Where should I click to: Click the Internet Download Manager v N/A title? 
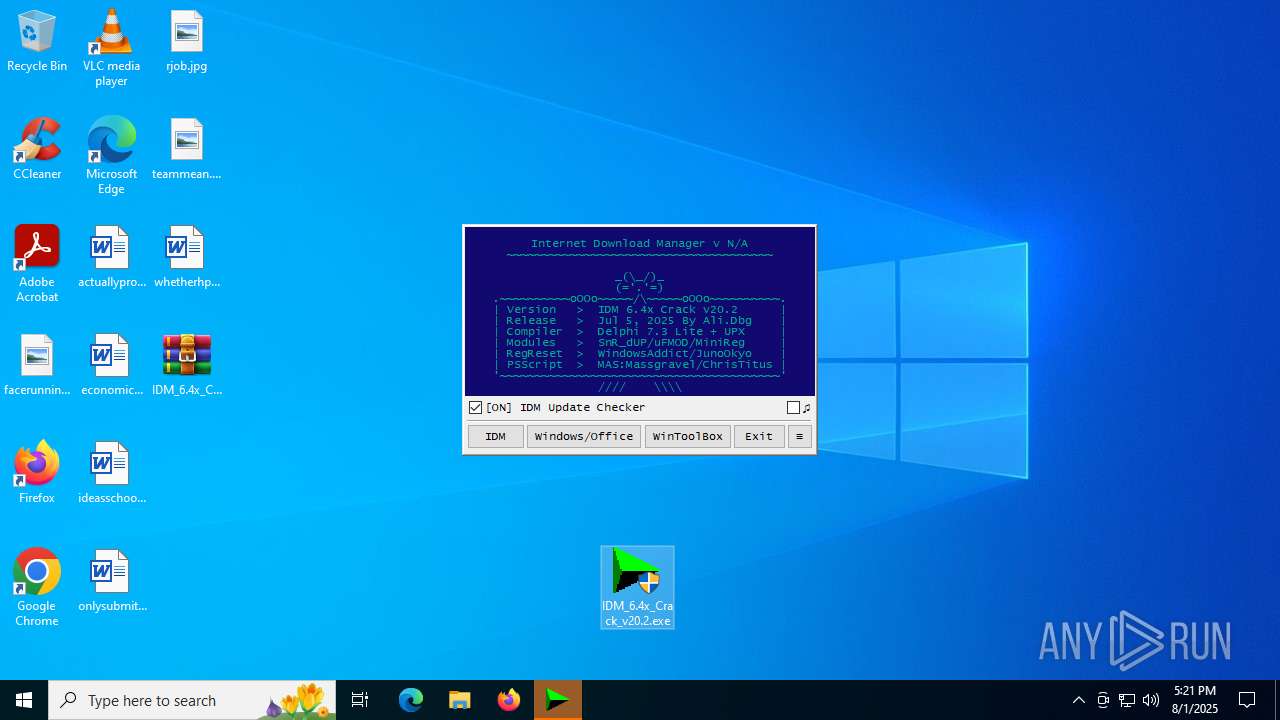(x=639, y=244)
